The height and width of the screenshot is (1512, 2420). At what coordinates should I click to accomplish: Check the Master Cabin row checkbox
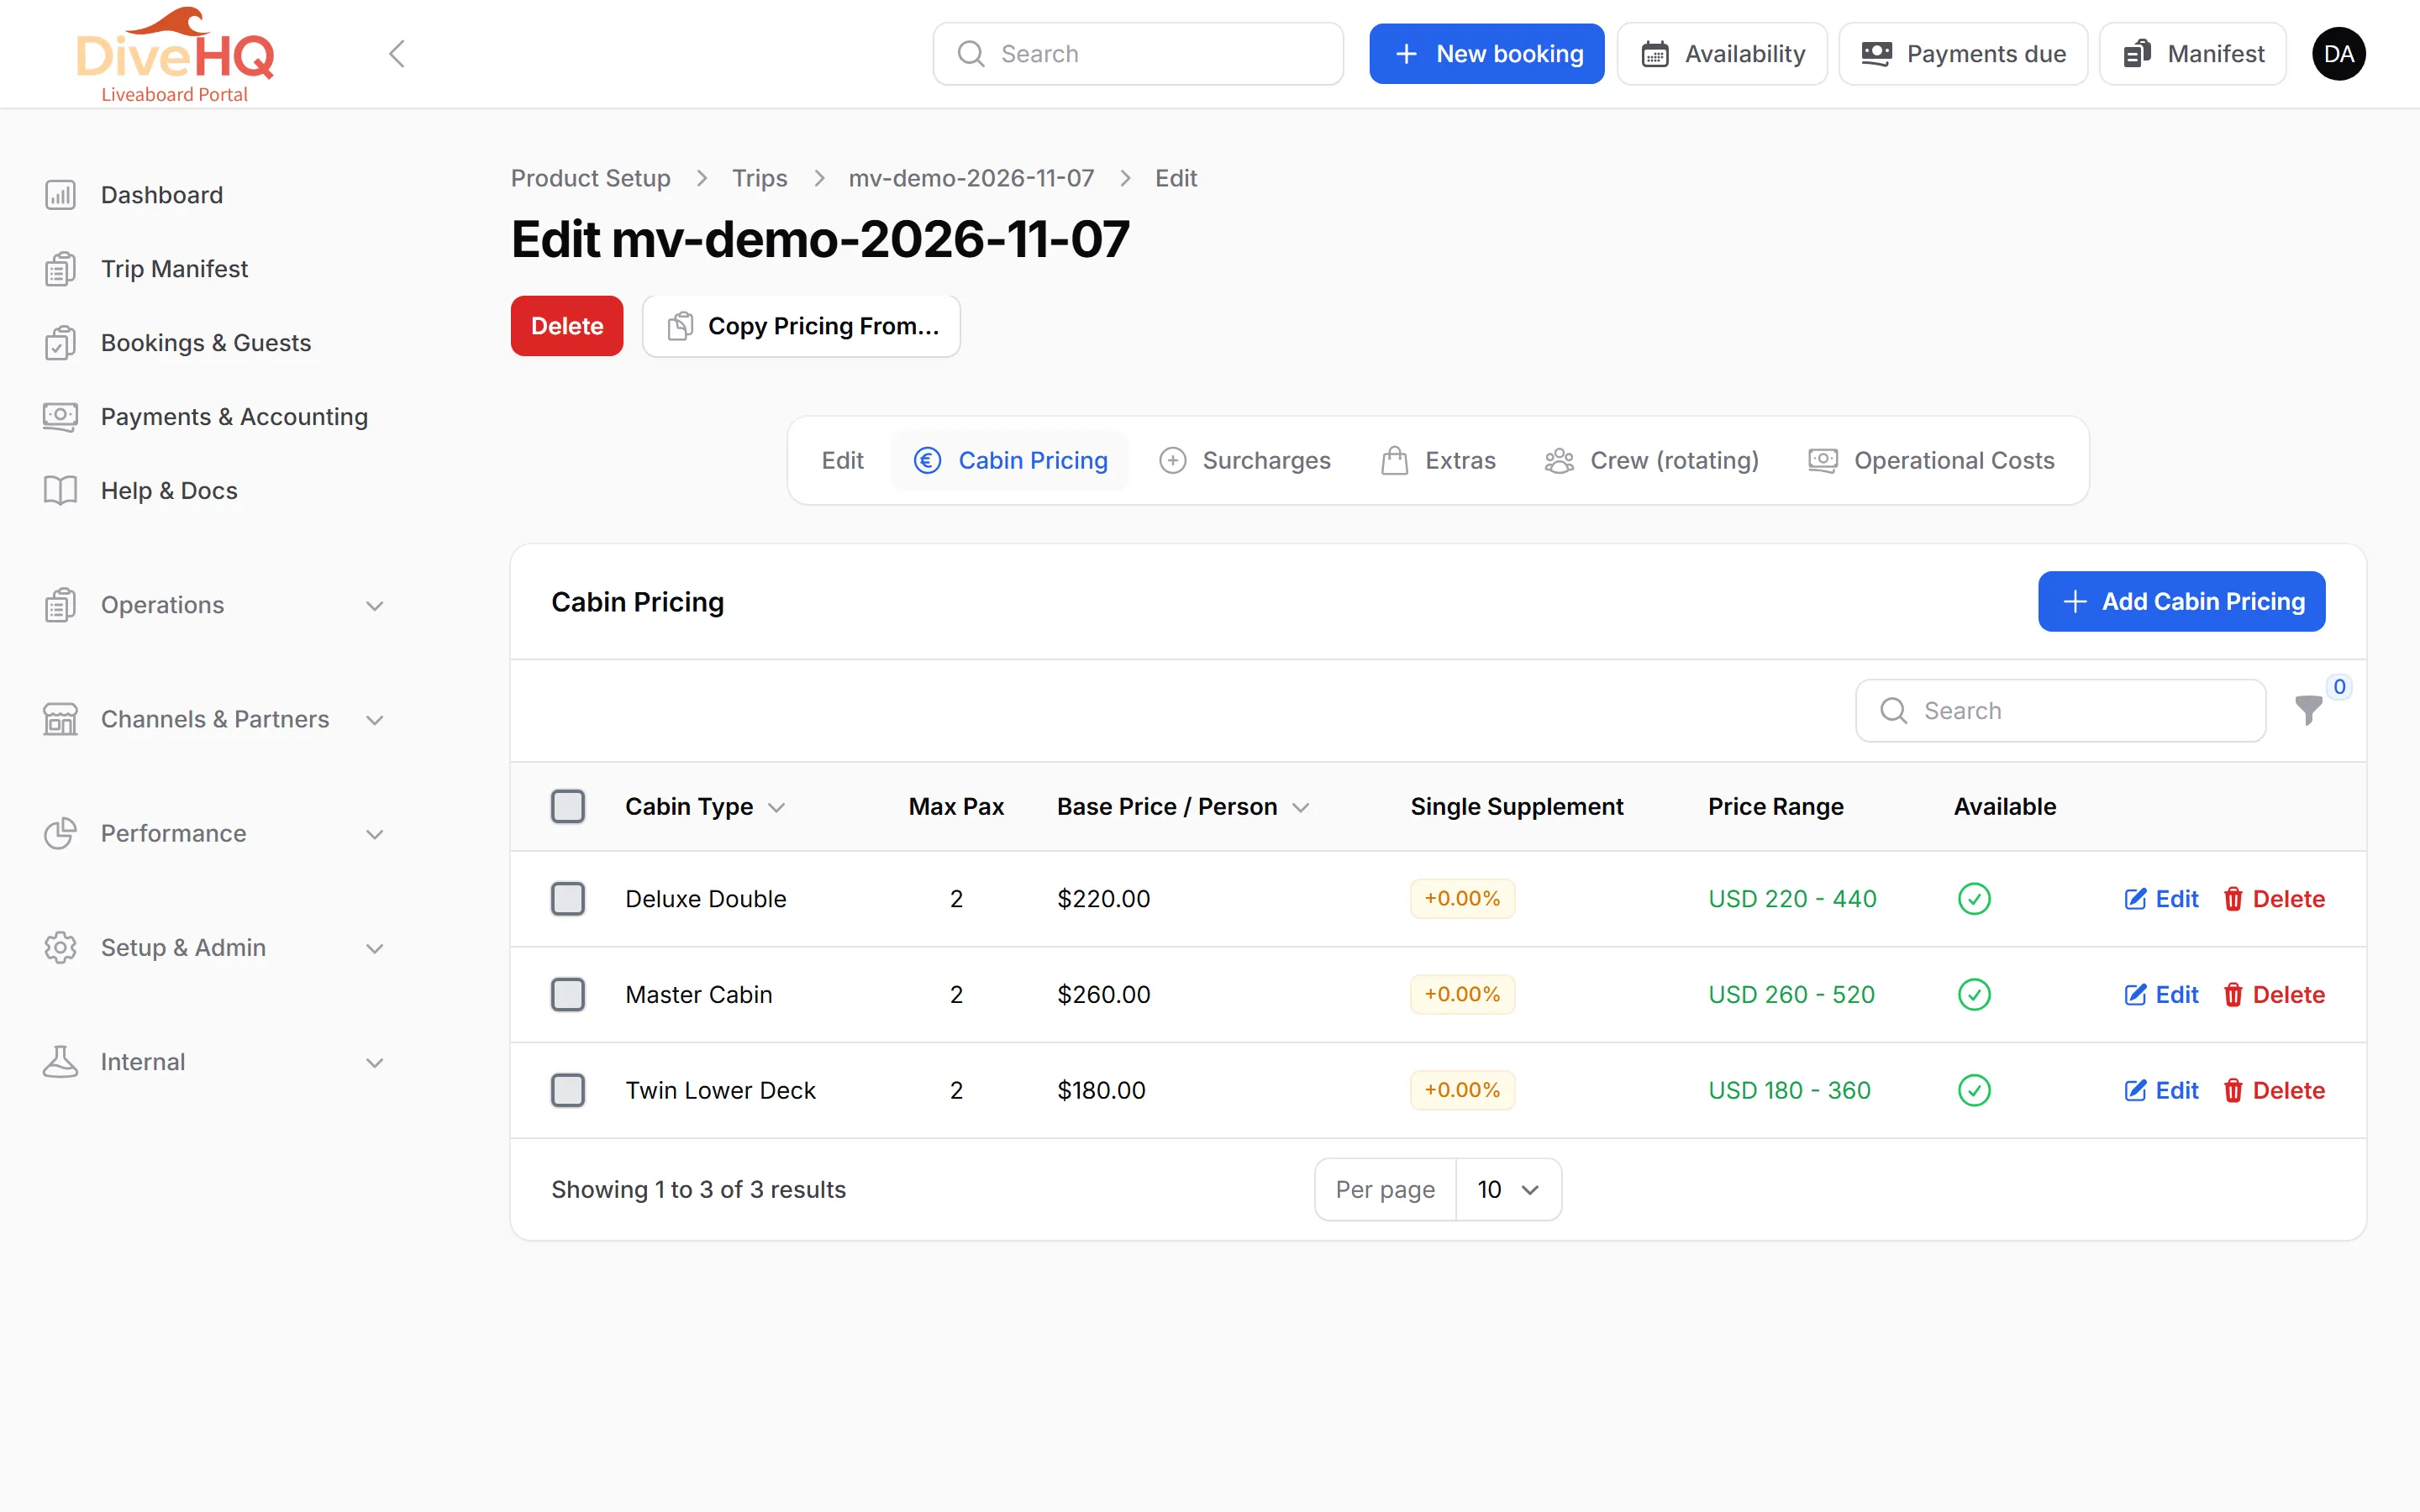click(x=568, y=995)
